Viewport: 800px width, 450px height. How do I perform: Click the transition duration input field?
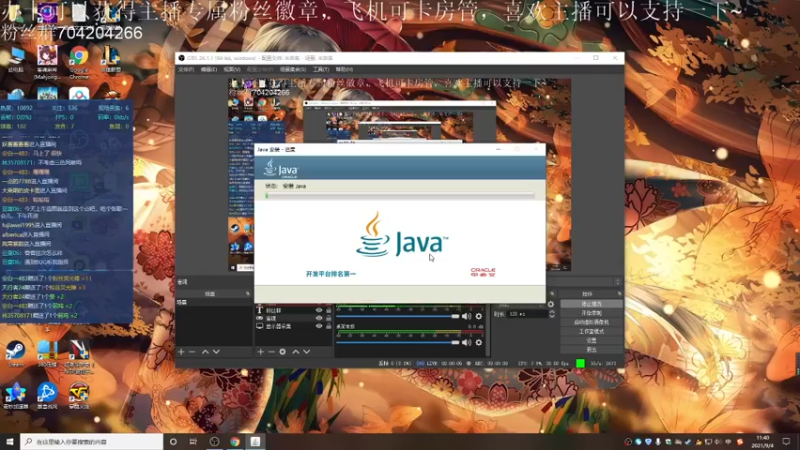tap(528, 314)
